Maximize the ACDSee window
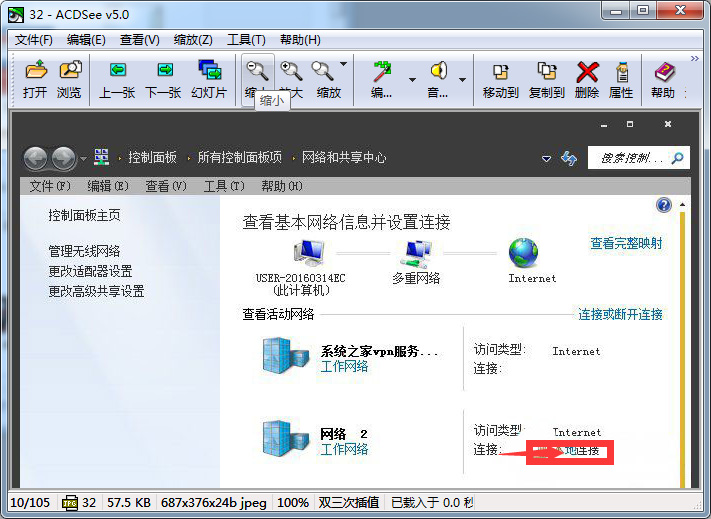 click(x=643, y=10)
